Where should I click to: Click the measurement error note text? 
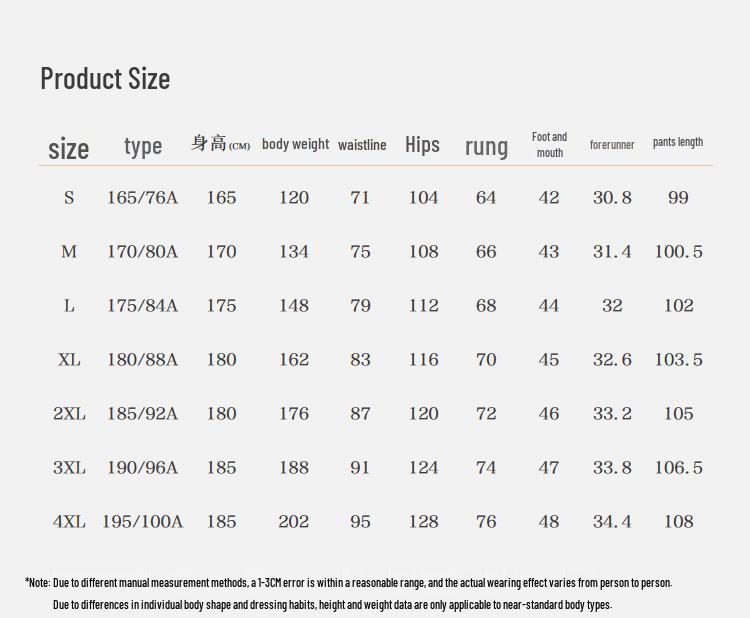(x=349, y=582)
